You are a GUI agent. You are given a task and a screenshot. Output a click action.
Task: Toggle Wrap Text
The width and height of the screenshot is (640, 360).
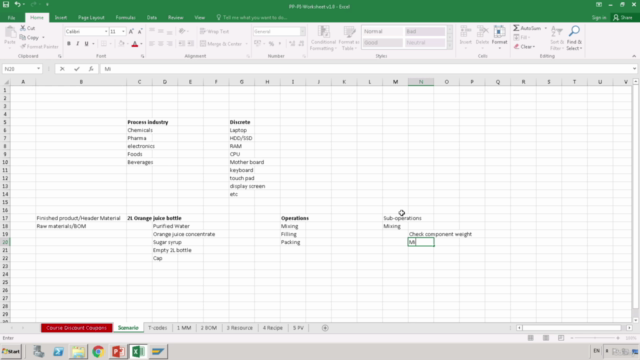pos(214,31)
